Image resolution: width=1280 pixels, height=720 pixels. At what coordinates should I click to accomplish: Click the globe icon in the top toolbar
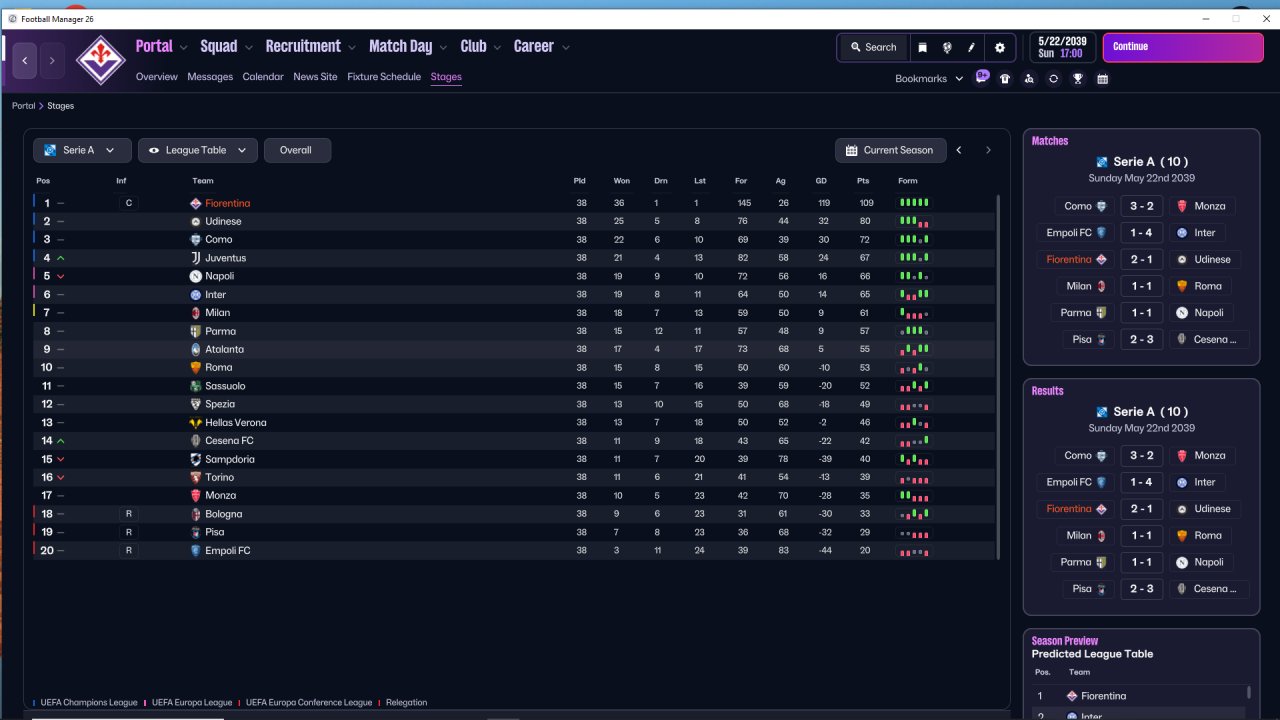(x=947, y=47)
